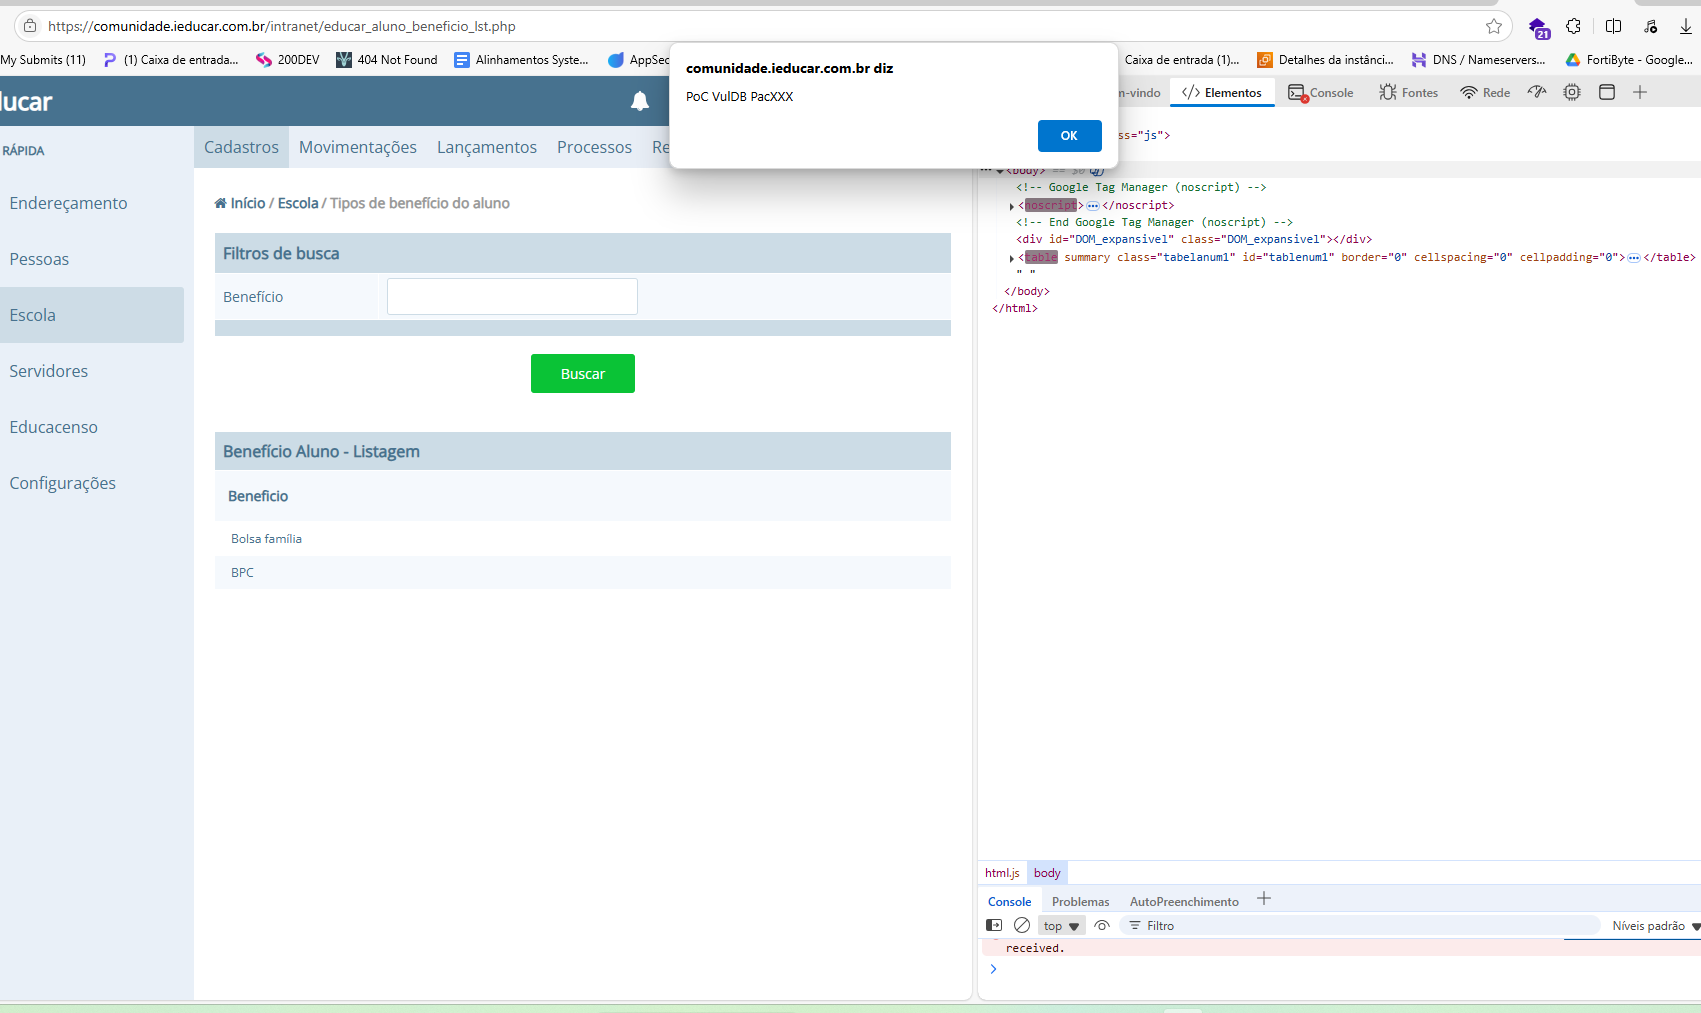Open DNS / Nameservers bookmark

tap(1478, 60)
